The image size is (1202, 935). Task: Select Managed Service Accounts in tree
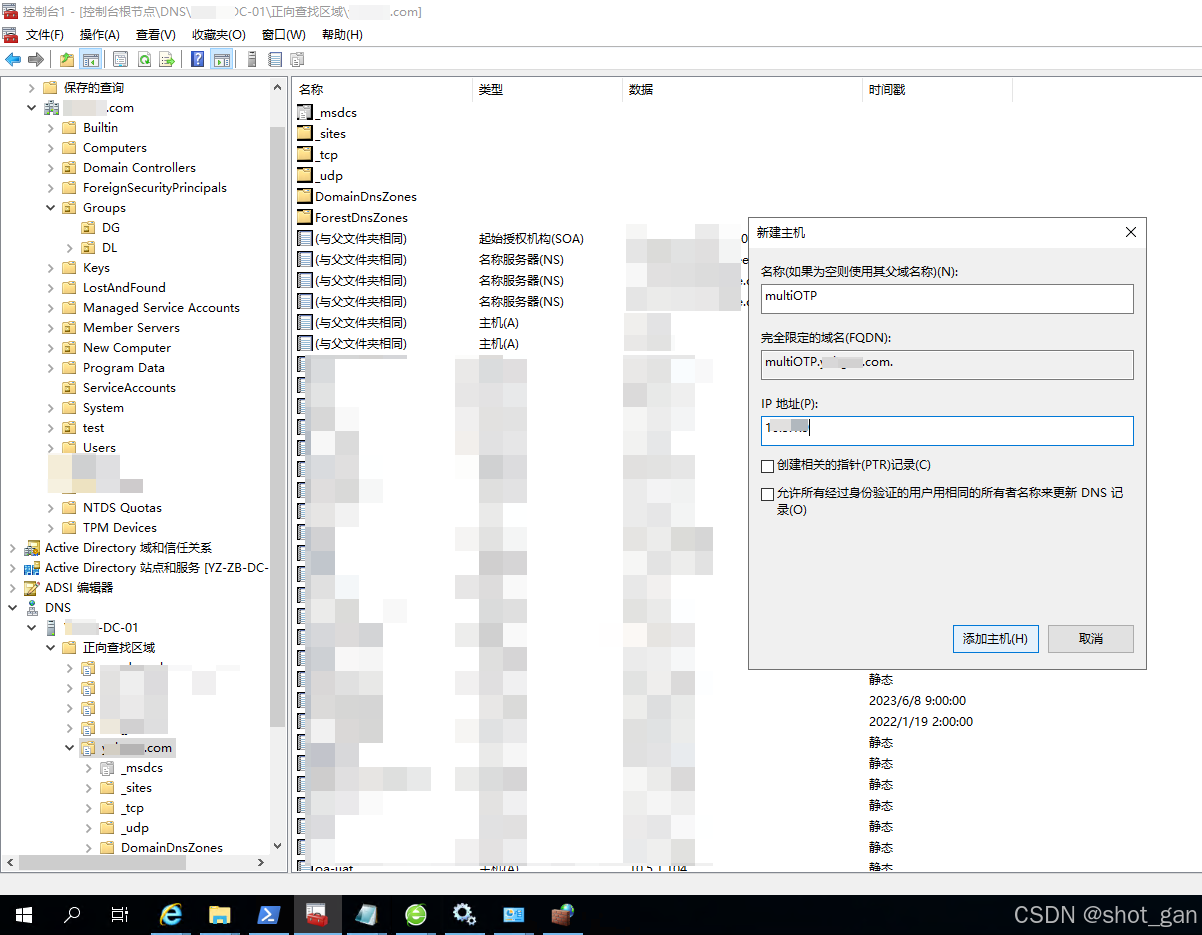click(x=161, y=308)
